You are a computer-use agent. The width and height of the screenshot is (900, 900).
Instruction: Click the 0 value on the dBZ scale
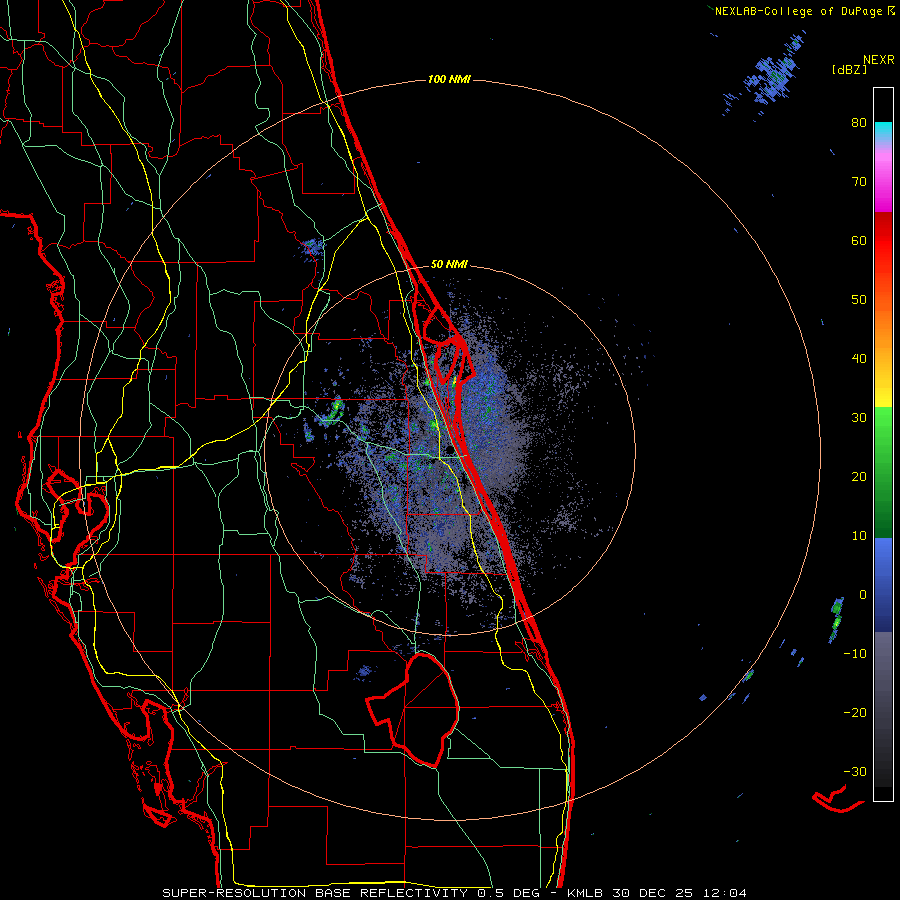(863, 595)
